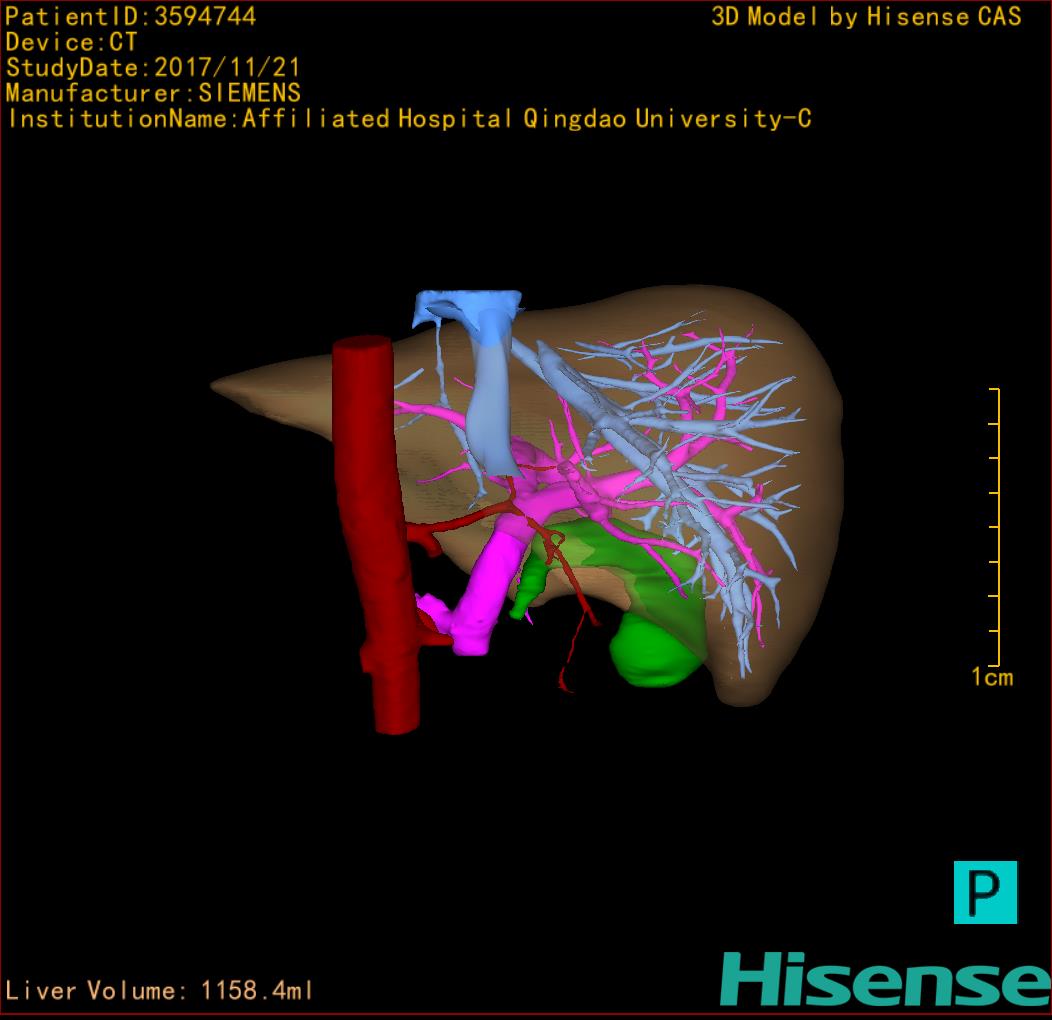This screenshot has height=1020, width=1052.
Task: Click the 1cm scale label
Action: tap(992, 676)
